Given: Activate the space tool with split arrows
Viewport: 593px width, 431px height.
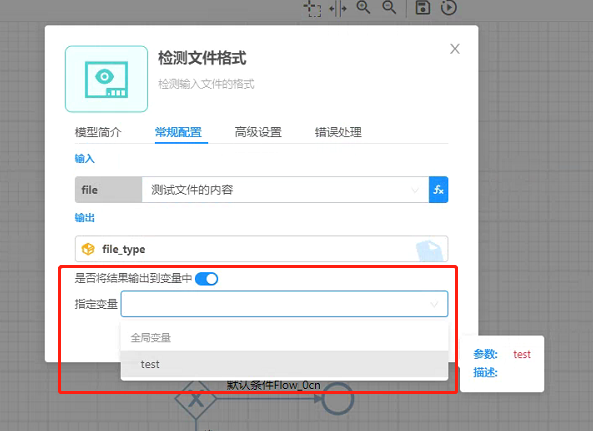Looking at the screenshot, I should [x=338, y=8].
